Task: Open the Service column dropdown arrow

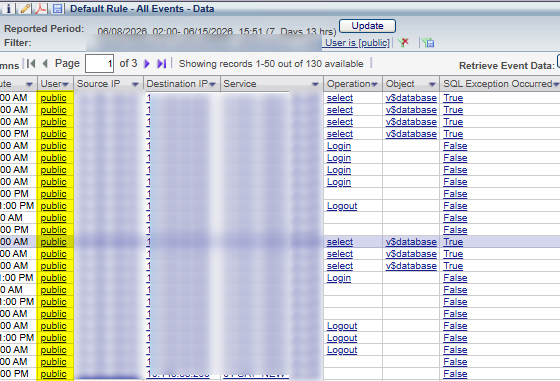Action: point(315,84)
